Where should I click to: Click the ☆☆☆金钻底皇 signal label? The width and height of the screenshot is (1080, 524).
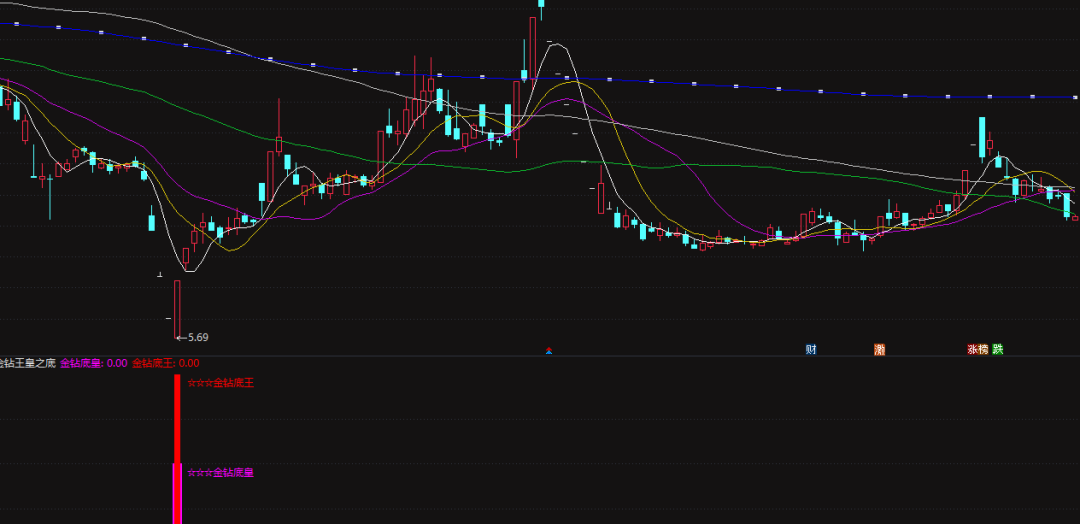[x=220, y=472]
